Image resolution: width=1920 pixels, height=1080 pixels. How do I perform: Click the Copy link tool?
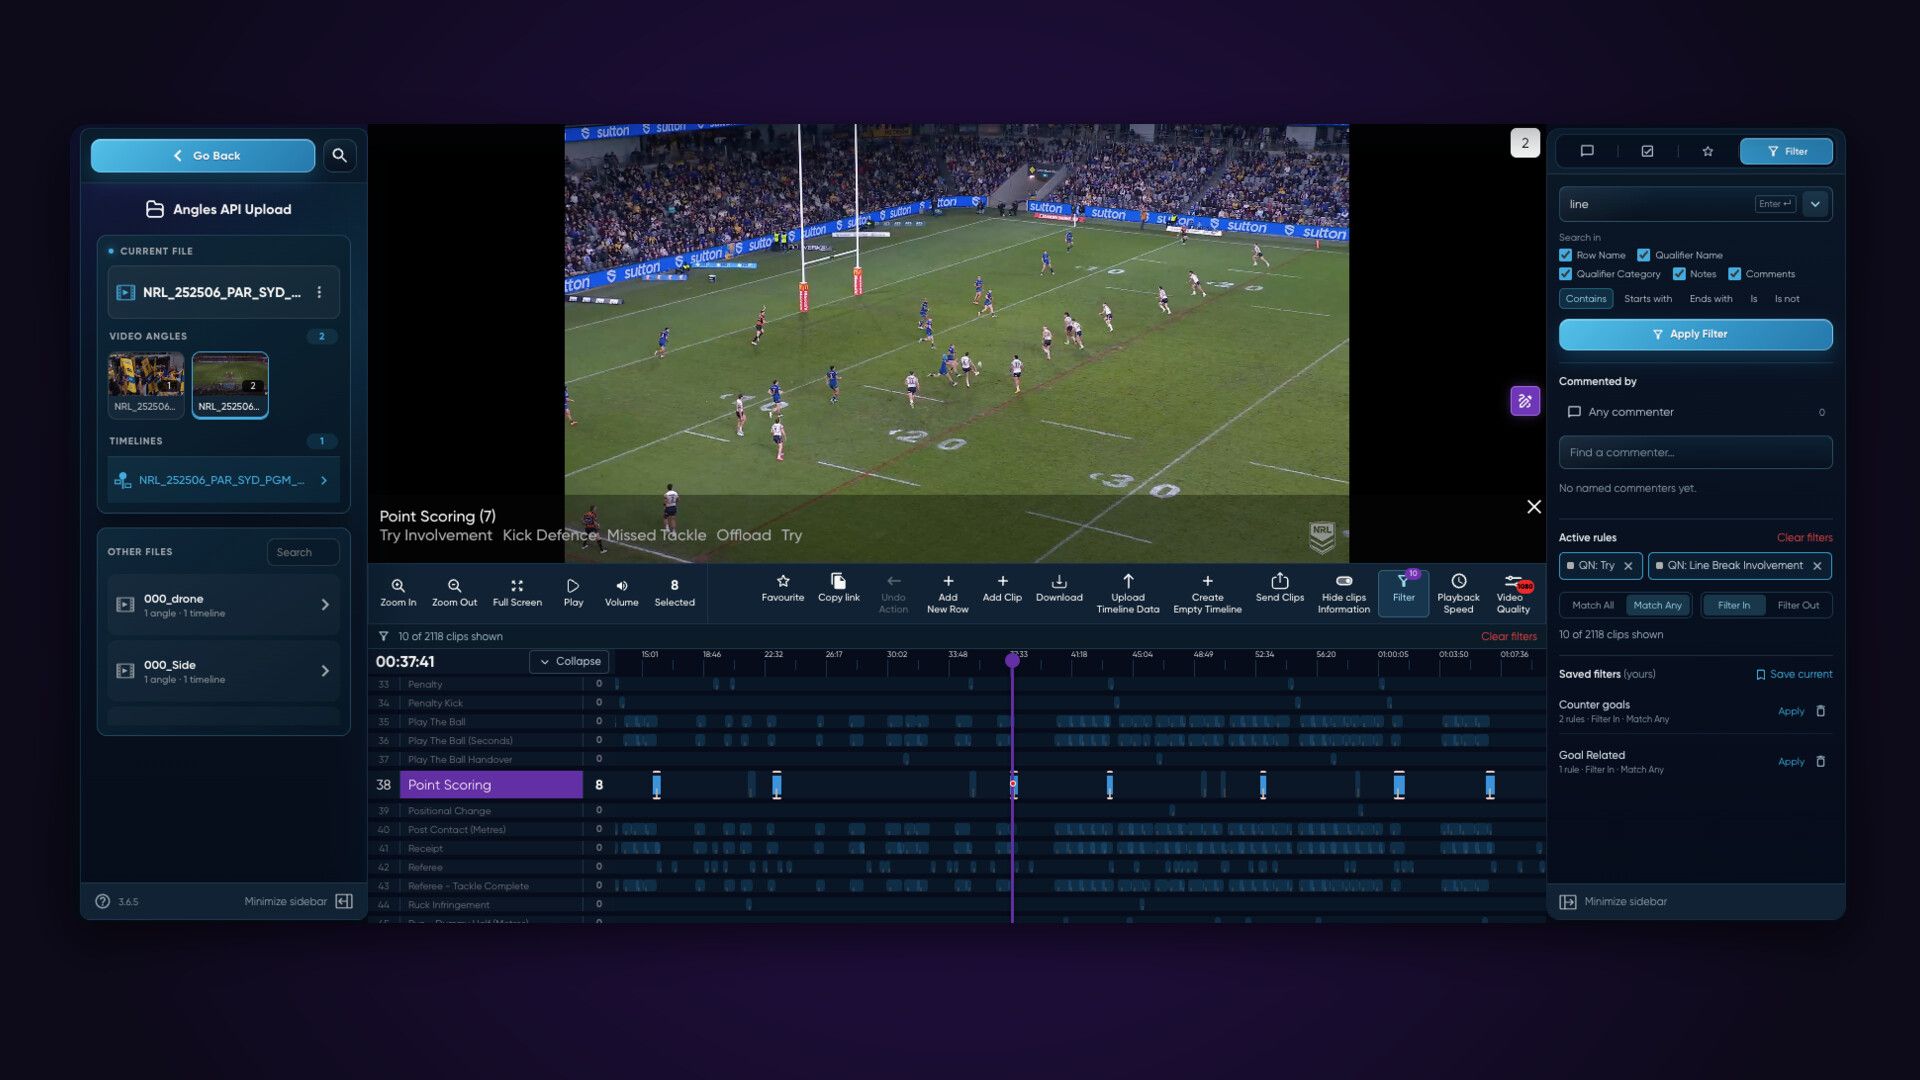(839, 588)
